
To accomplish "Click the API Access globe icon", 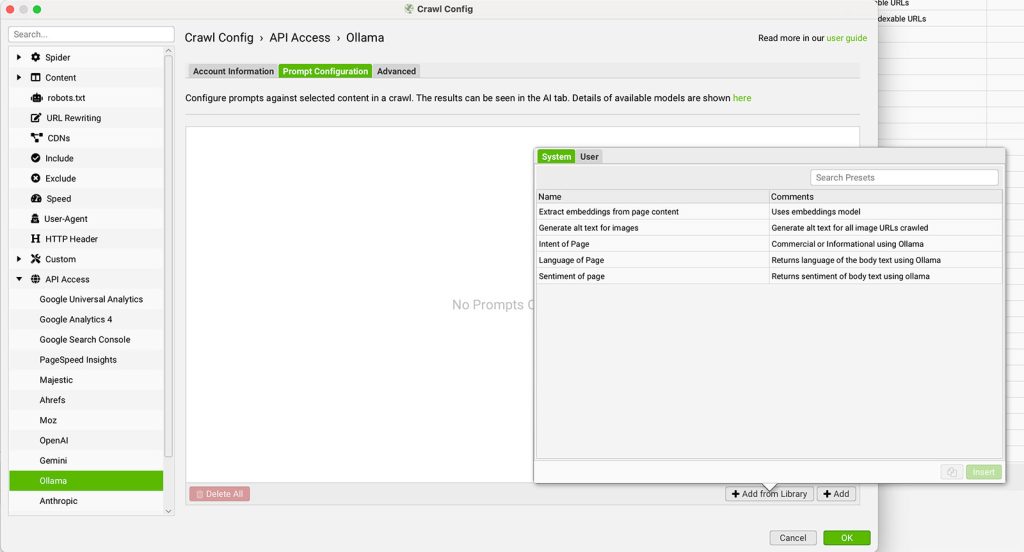I will [35, 279].
